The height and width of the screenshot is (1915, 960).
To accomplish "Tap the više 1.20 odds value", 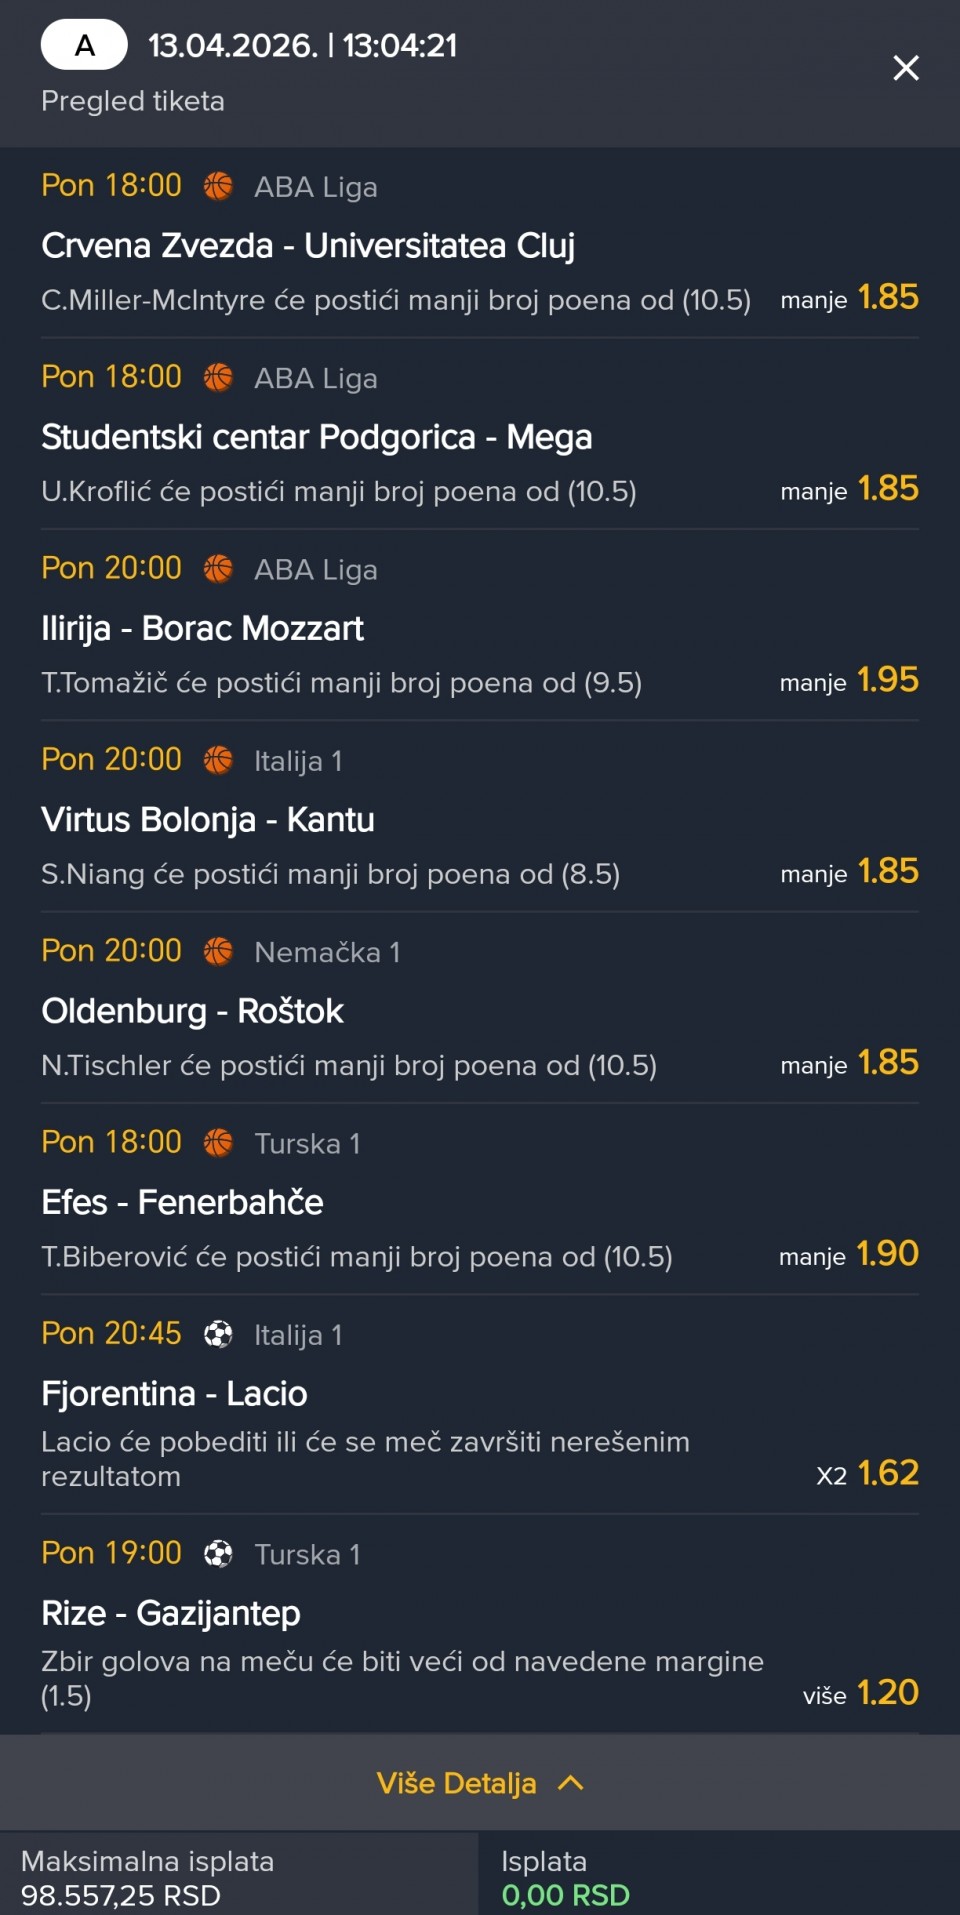I will point(887,1693).
